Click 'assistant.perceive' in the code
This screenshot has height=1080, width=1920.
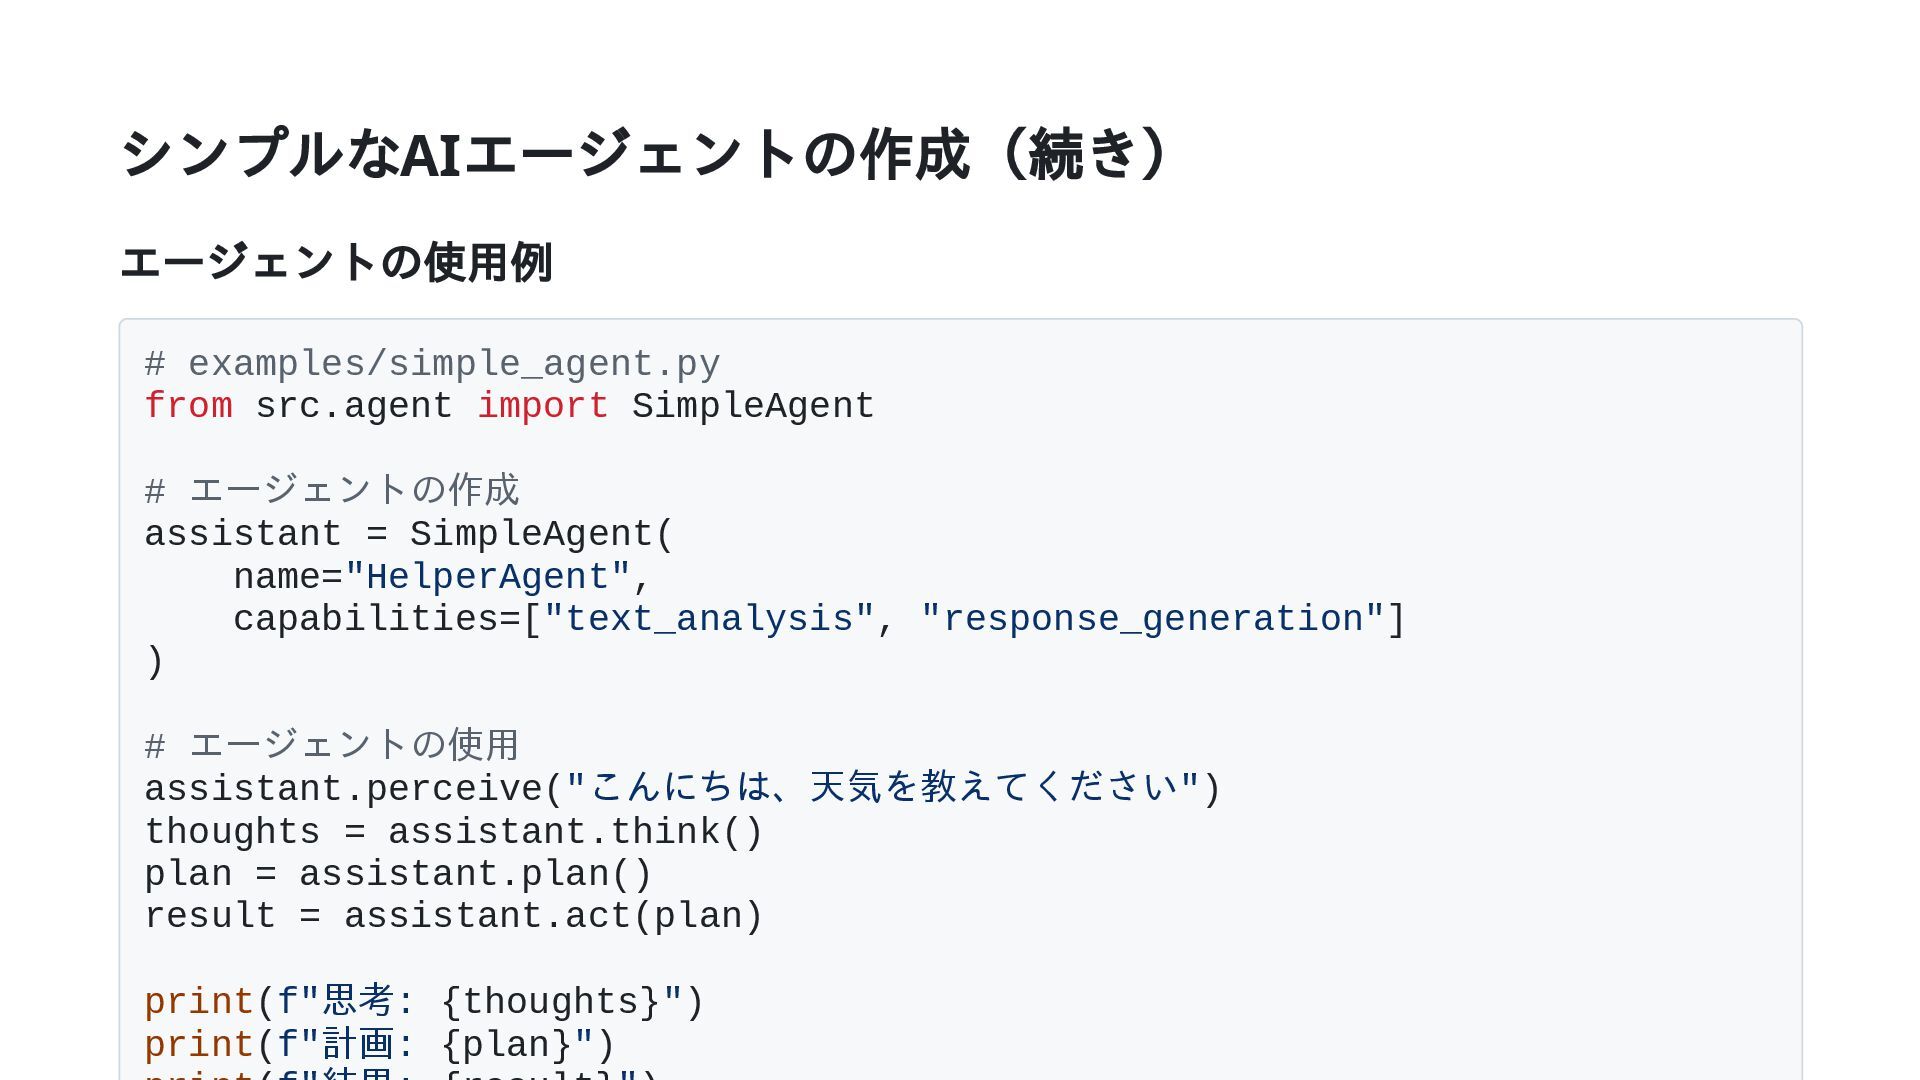[343, 789]
